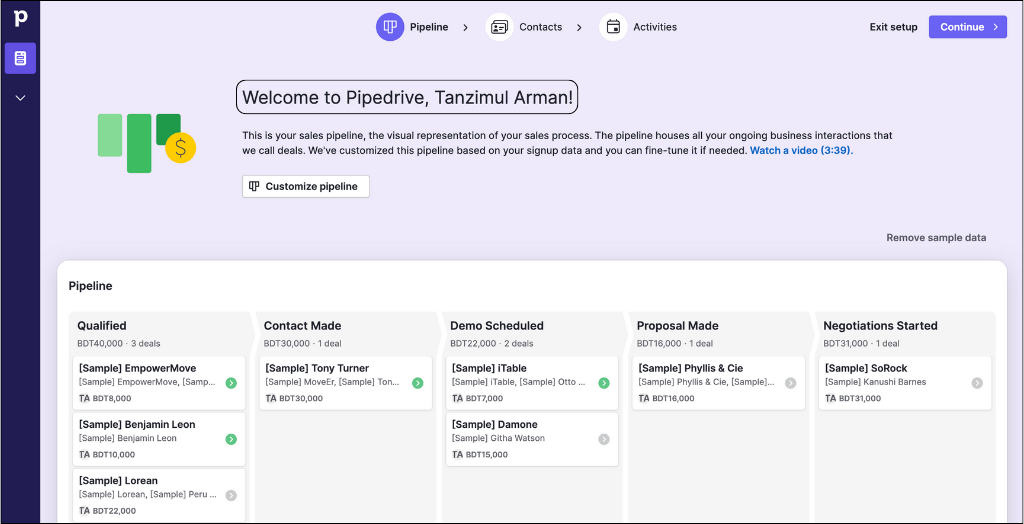This screenshot has height=524, width=1024.
Task: Click the Proposal Made stage header
Action: 677,326
